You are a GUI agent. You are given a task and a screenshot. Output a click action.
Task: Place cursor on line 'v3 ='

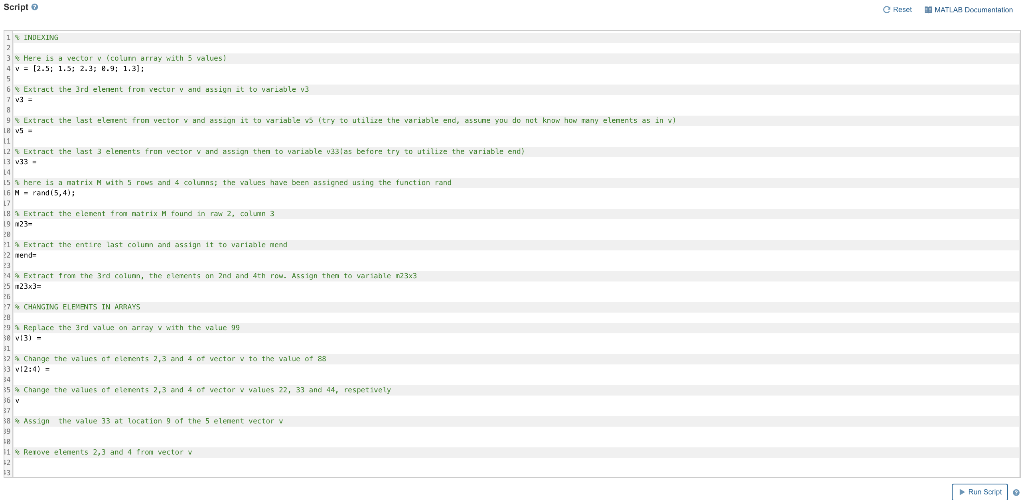24,100
